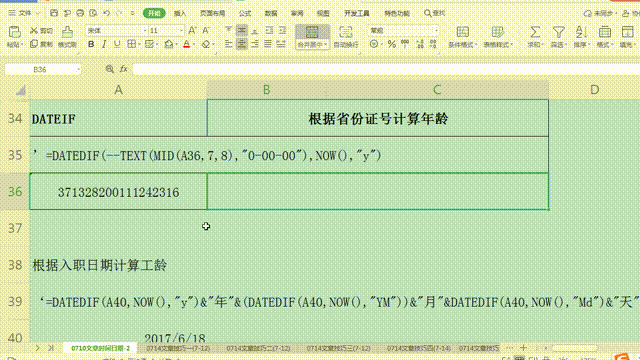Click the Print icon in quick access bar
Viewport: 640px width, 360px height.
pos(80,13)
